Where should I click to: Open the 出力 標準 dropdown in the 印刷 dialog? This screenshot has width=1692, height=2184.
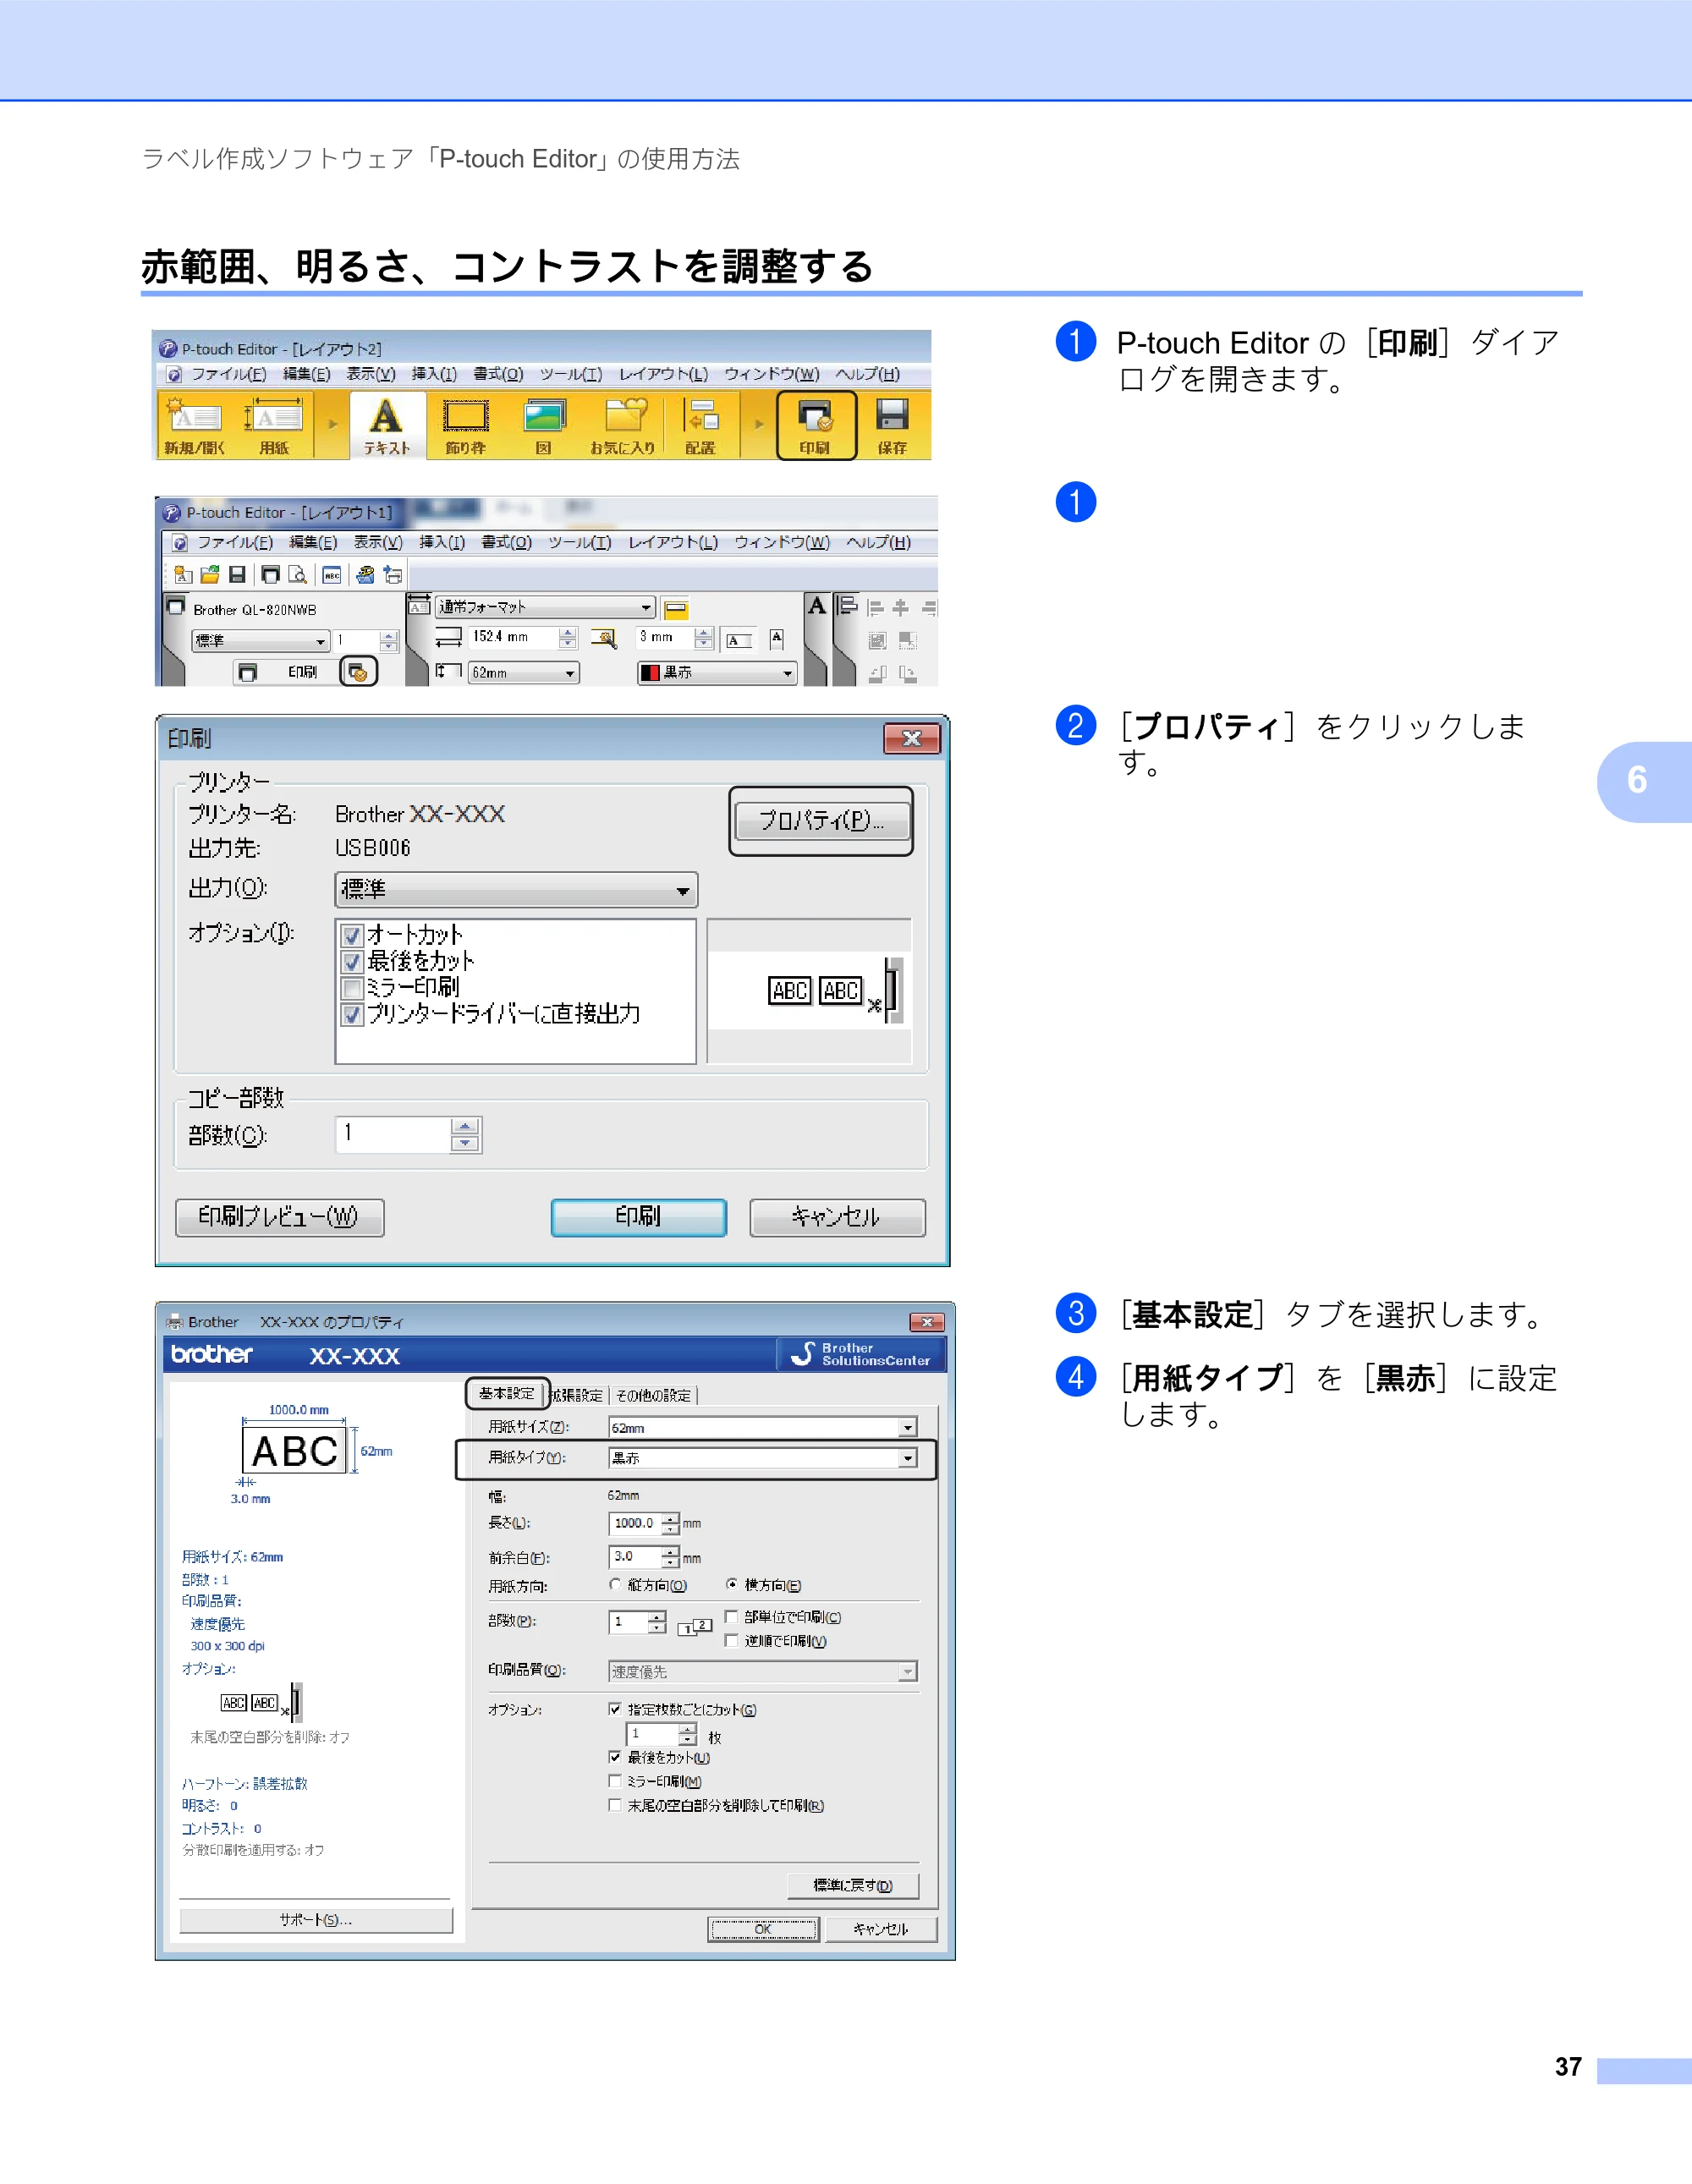point(516,889)
